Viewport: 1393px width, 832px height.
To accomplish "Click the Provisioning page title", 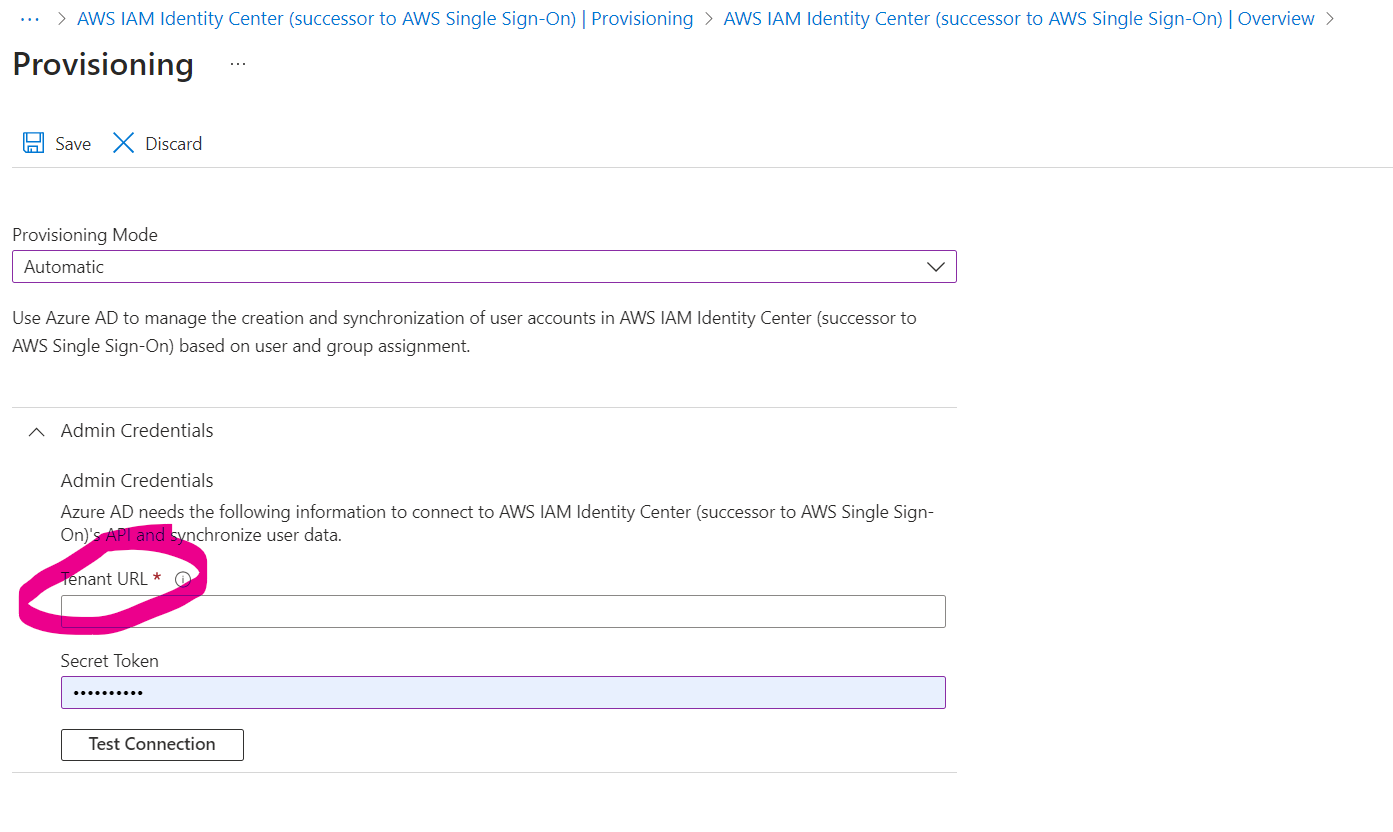I will point(103,64).
